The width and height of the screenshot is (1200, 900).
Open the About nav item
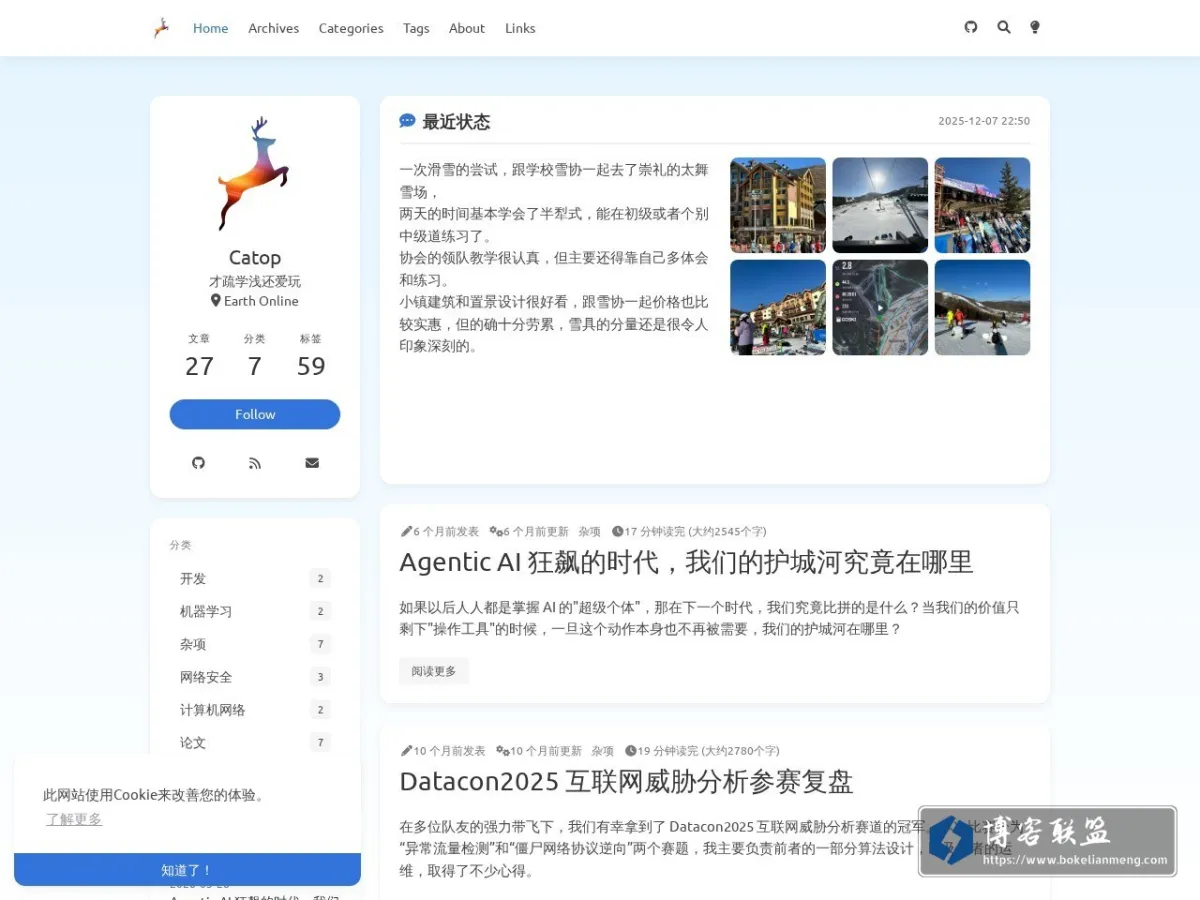tap(467, 28)
